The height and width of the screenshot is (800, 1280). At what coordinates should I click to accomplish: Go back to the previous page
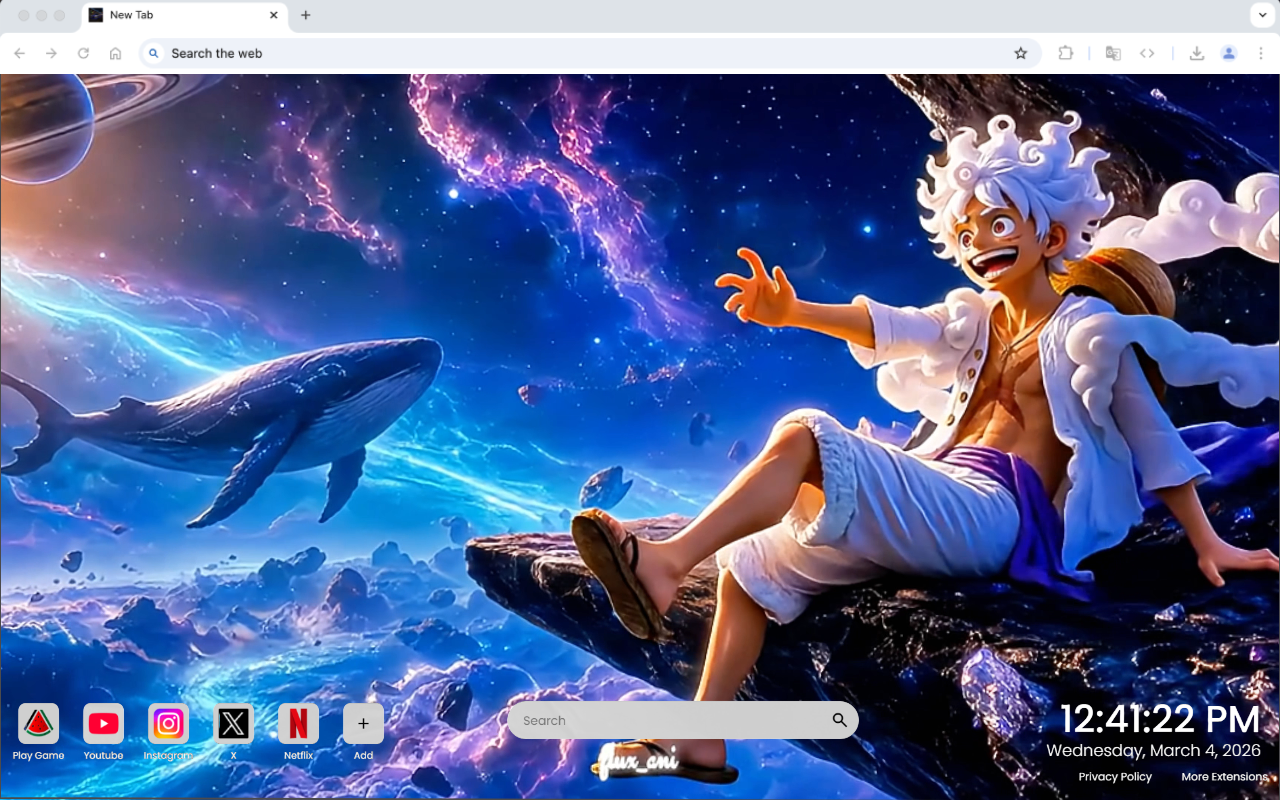click(20, 53)
